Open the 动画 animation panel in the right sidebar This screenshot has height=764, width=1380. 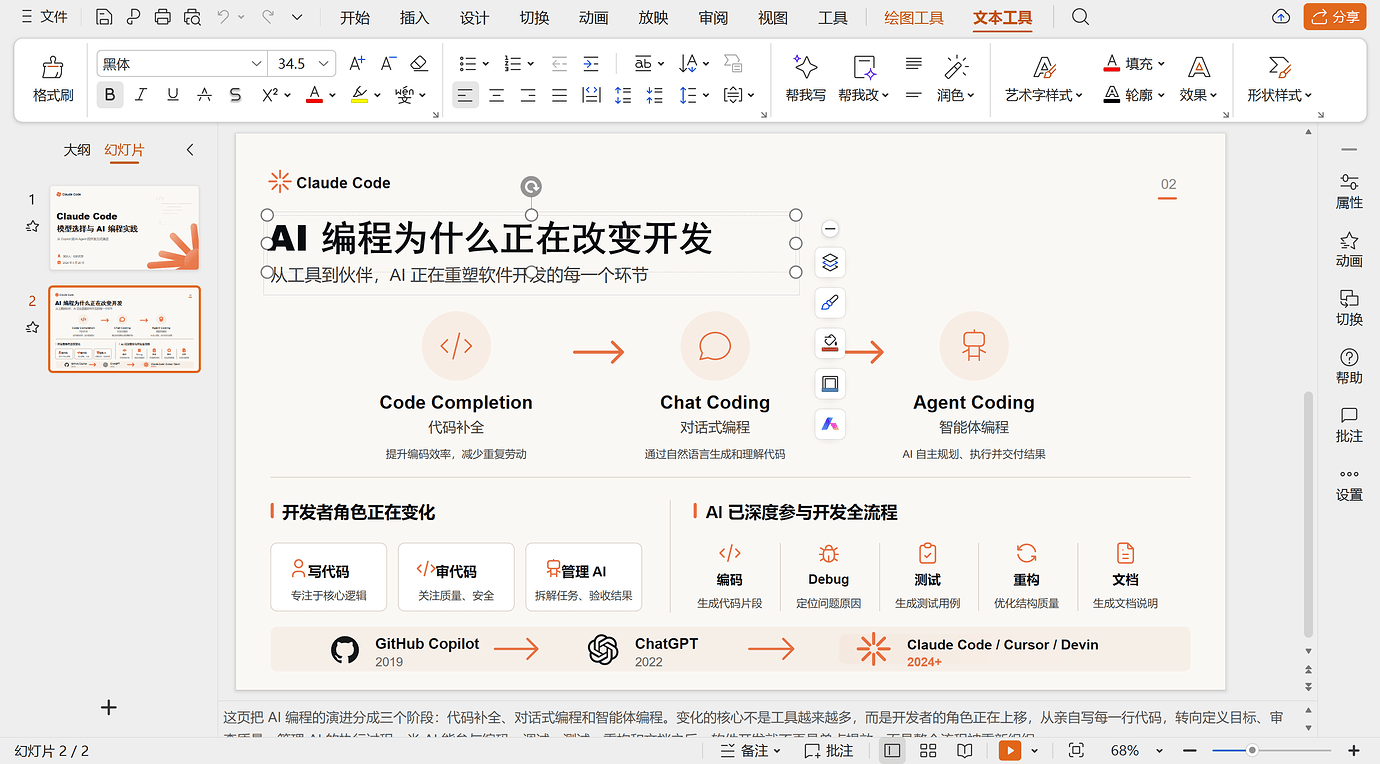tap(1349, 249)
